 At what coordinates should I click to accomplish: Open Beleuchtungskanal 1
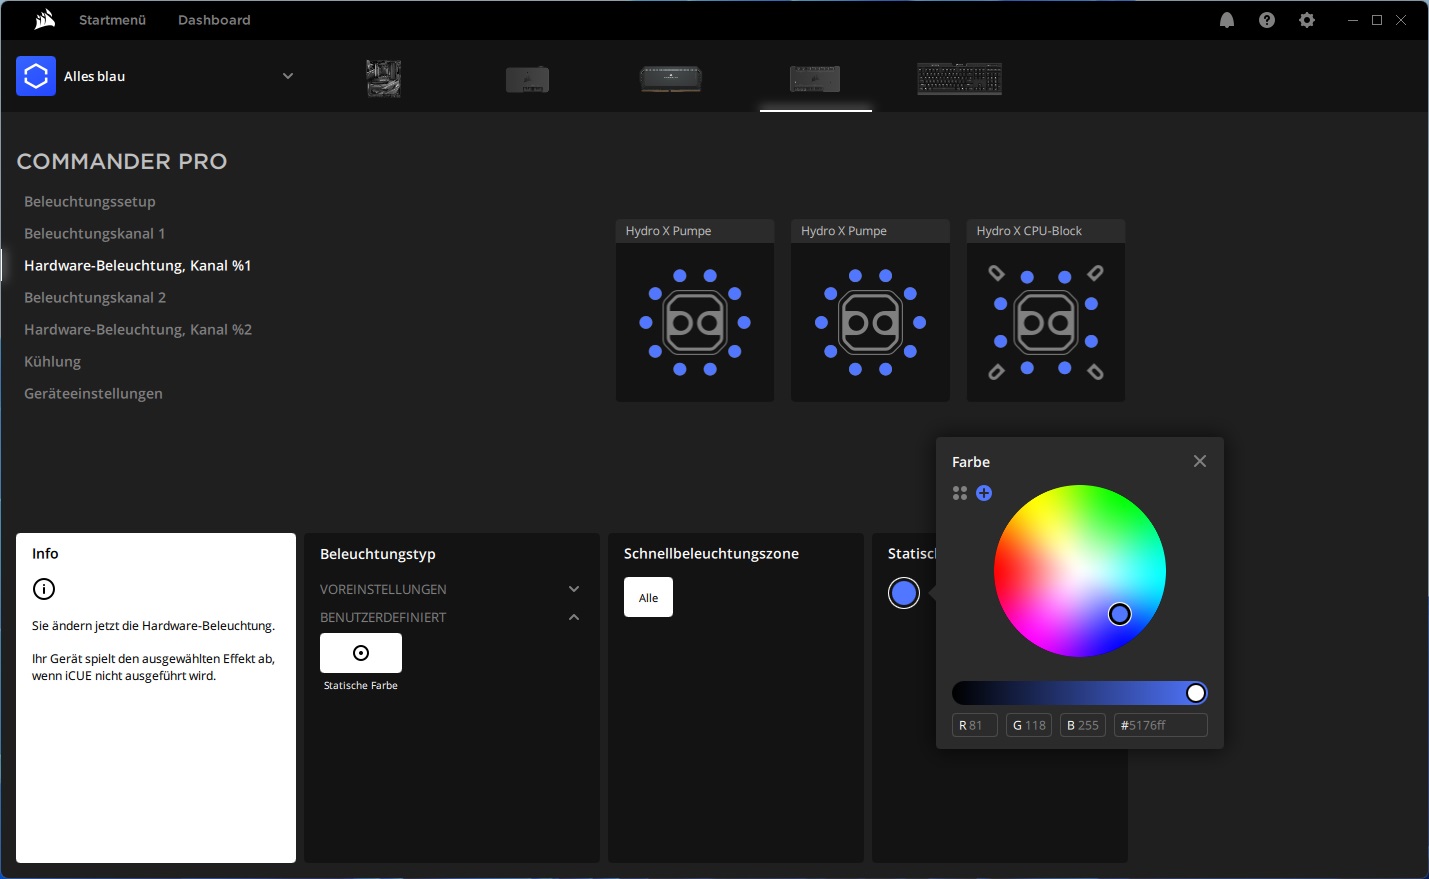(95, 233)
